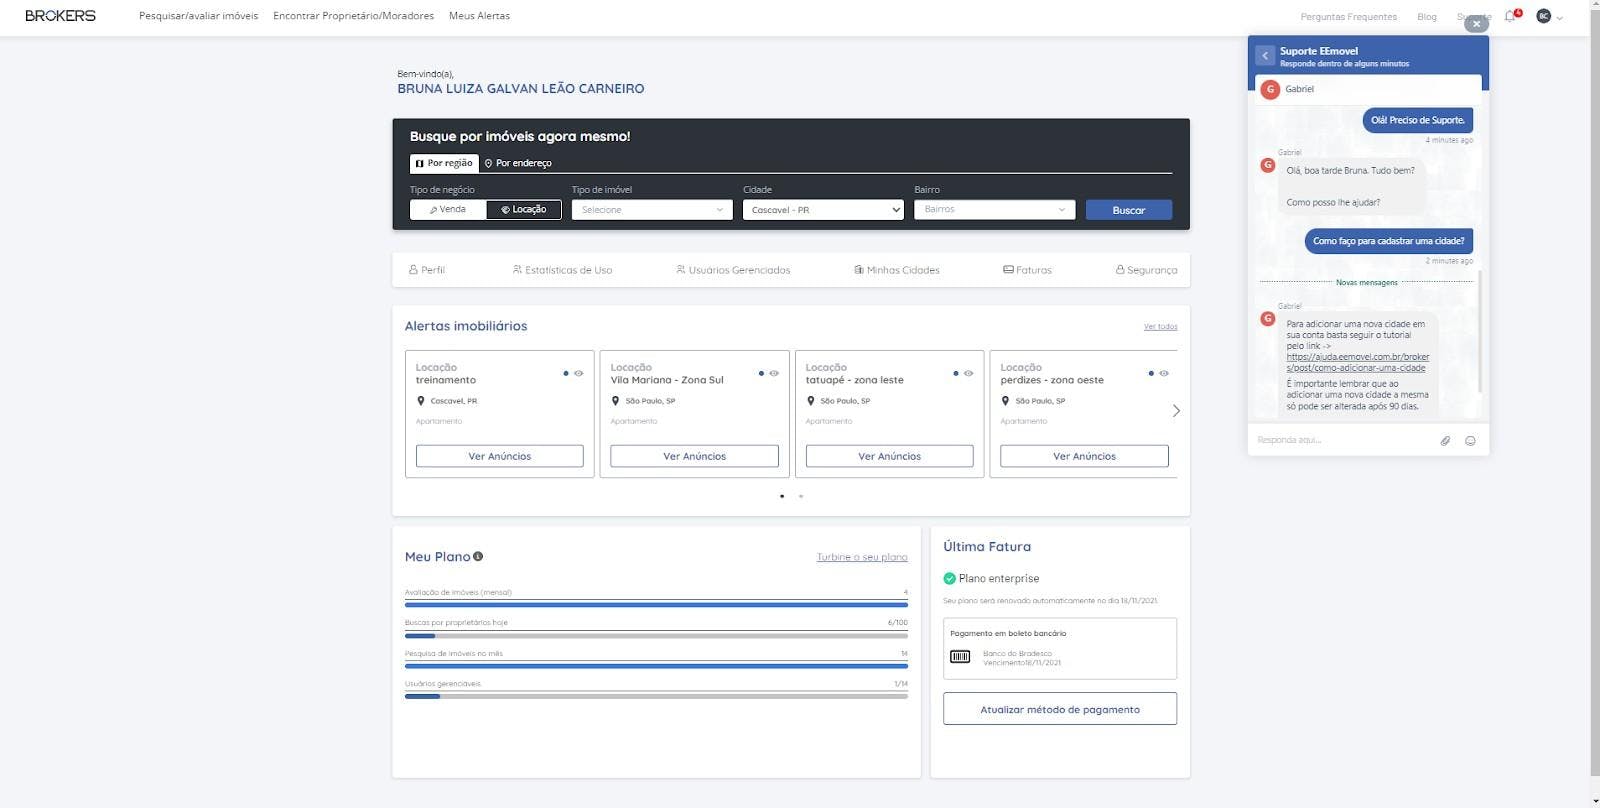Click location pin on treinamento card
The image size is (1600, 808).
point(421,401)
